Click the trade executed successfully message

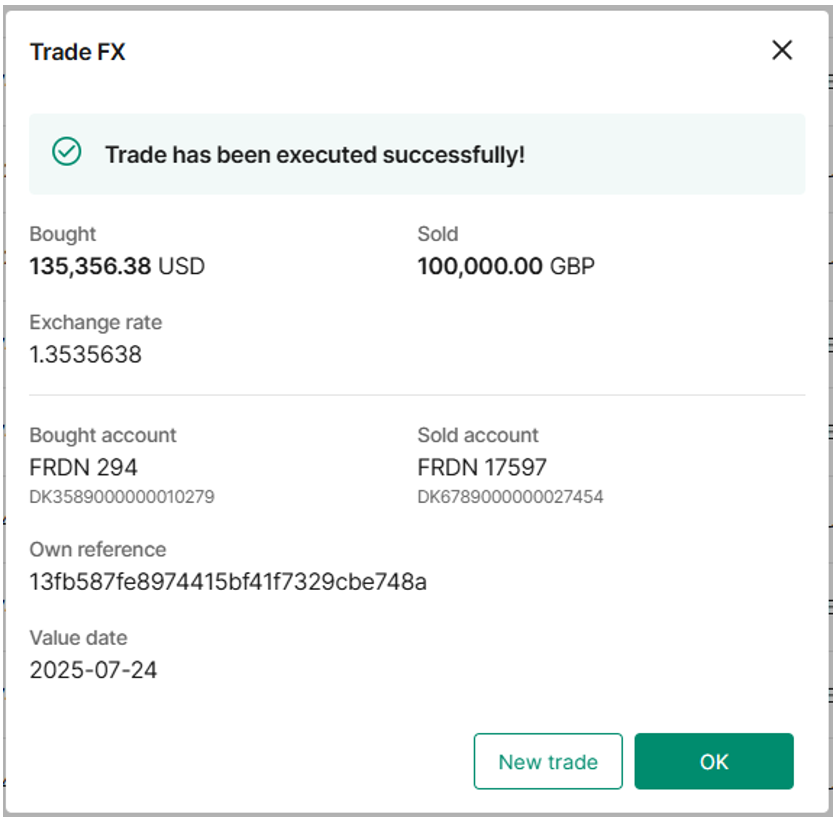coord(315,155)
